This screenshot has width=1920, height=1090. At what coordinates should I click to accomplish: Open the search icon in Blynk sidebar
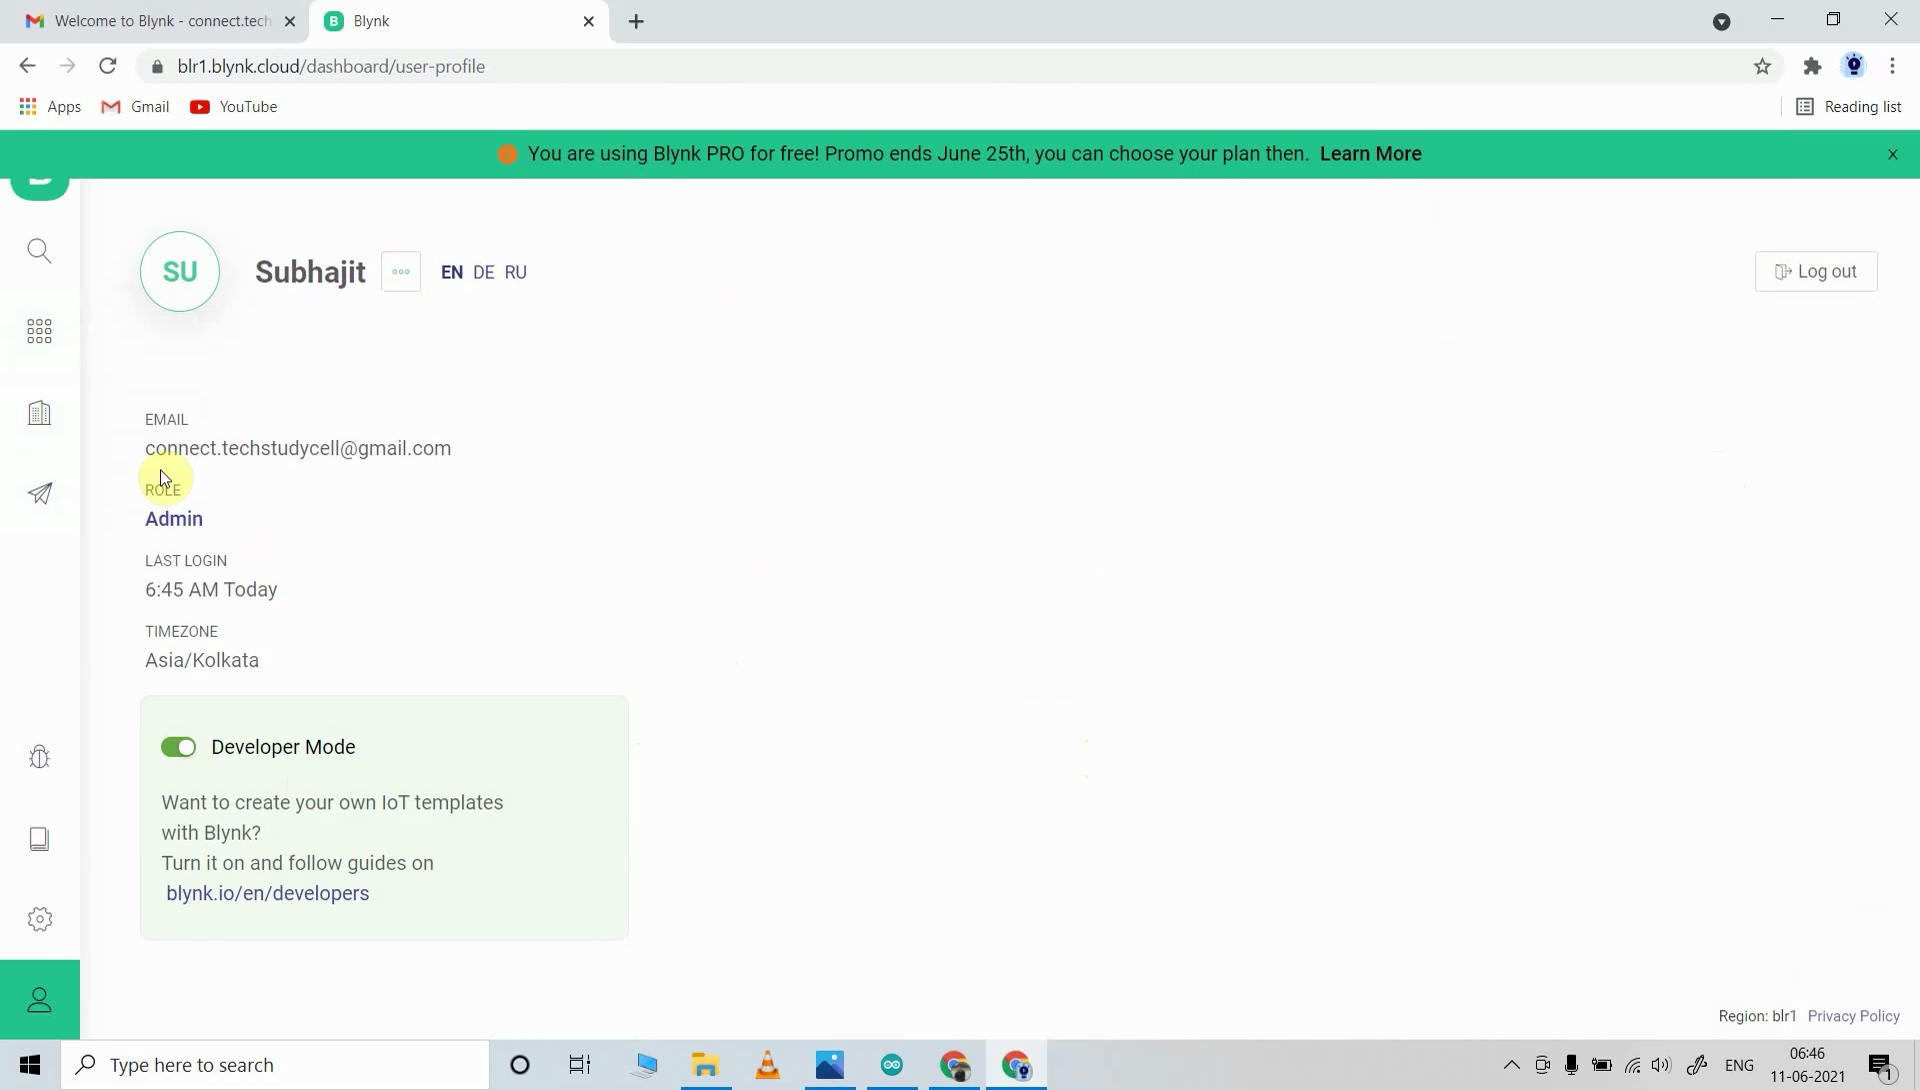point(40,251)
